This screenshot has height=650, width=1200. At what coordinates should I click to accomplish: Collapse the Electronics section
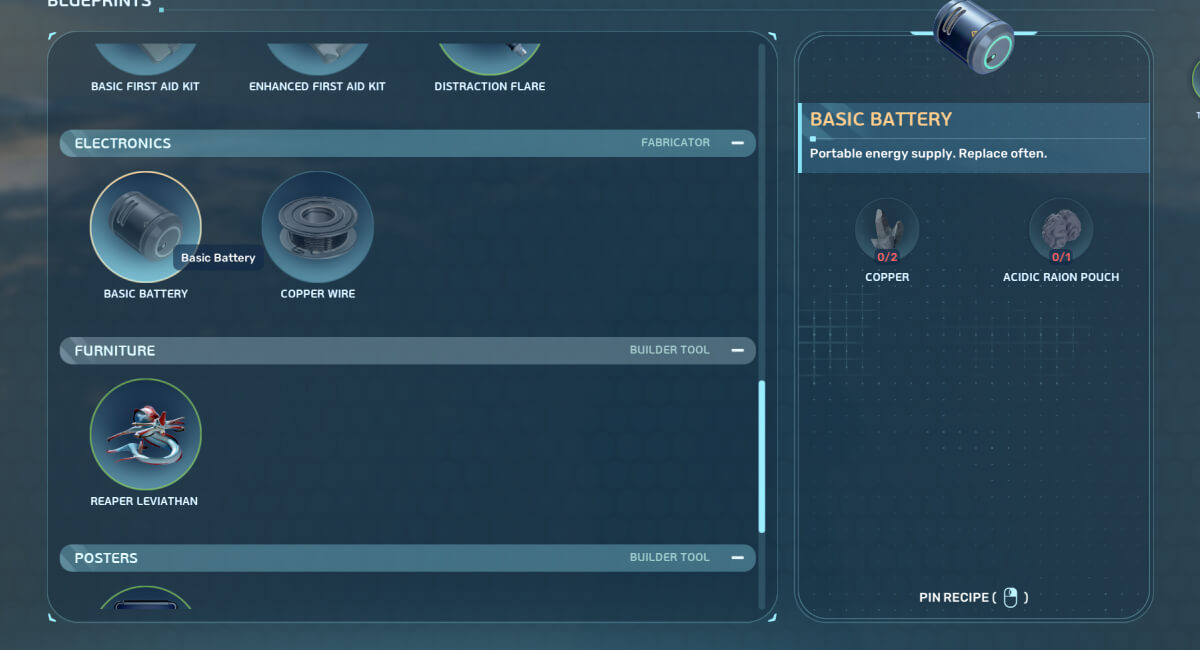click(x=737, y=143)
